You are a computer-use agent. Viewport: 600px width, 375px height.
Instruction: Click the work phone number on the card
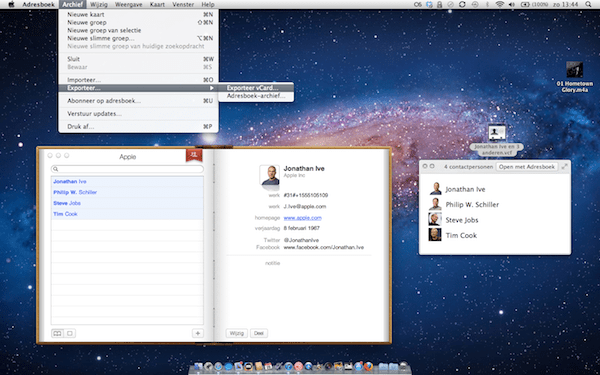305,195
